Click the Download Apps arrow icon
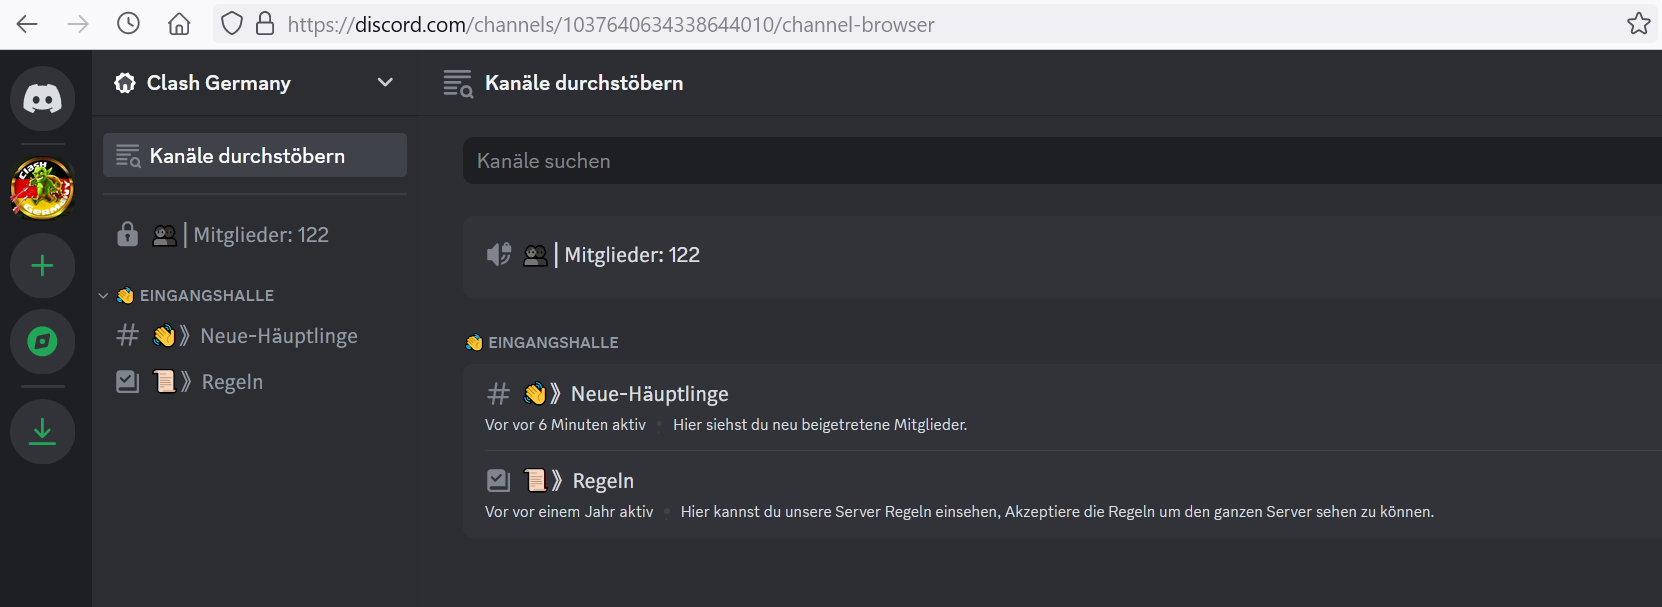This screenshot has height=607, width=1662. 42,431
